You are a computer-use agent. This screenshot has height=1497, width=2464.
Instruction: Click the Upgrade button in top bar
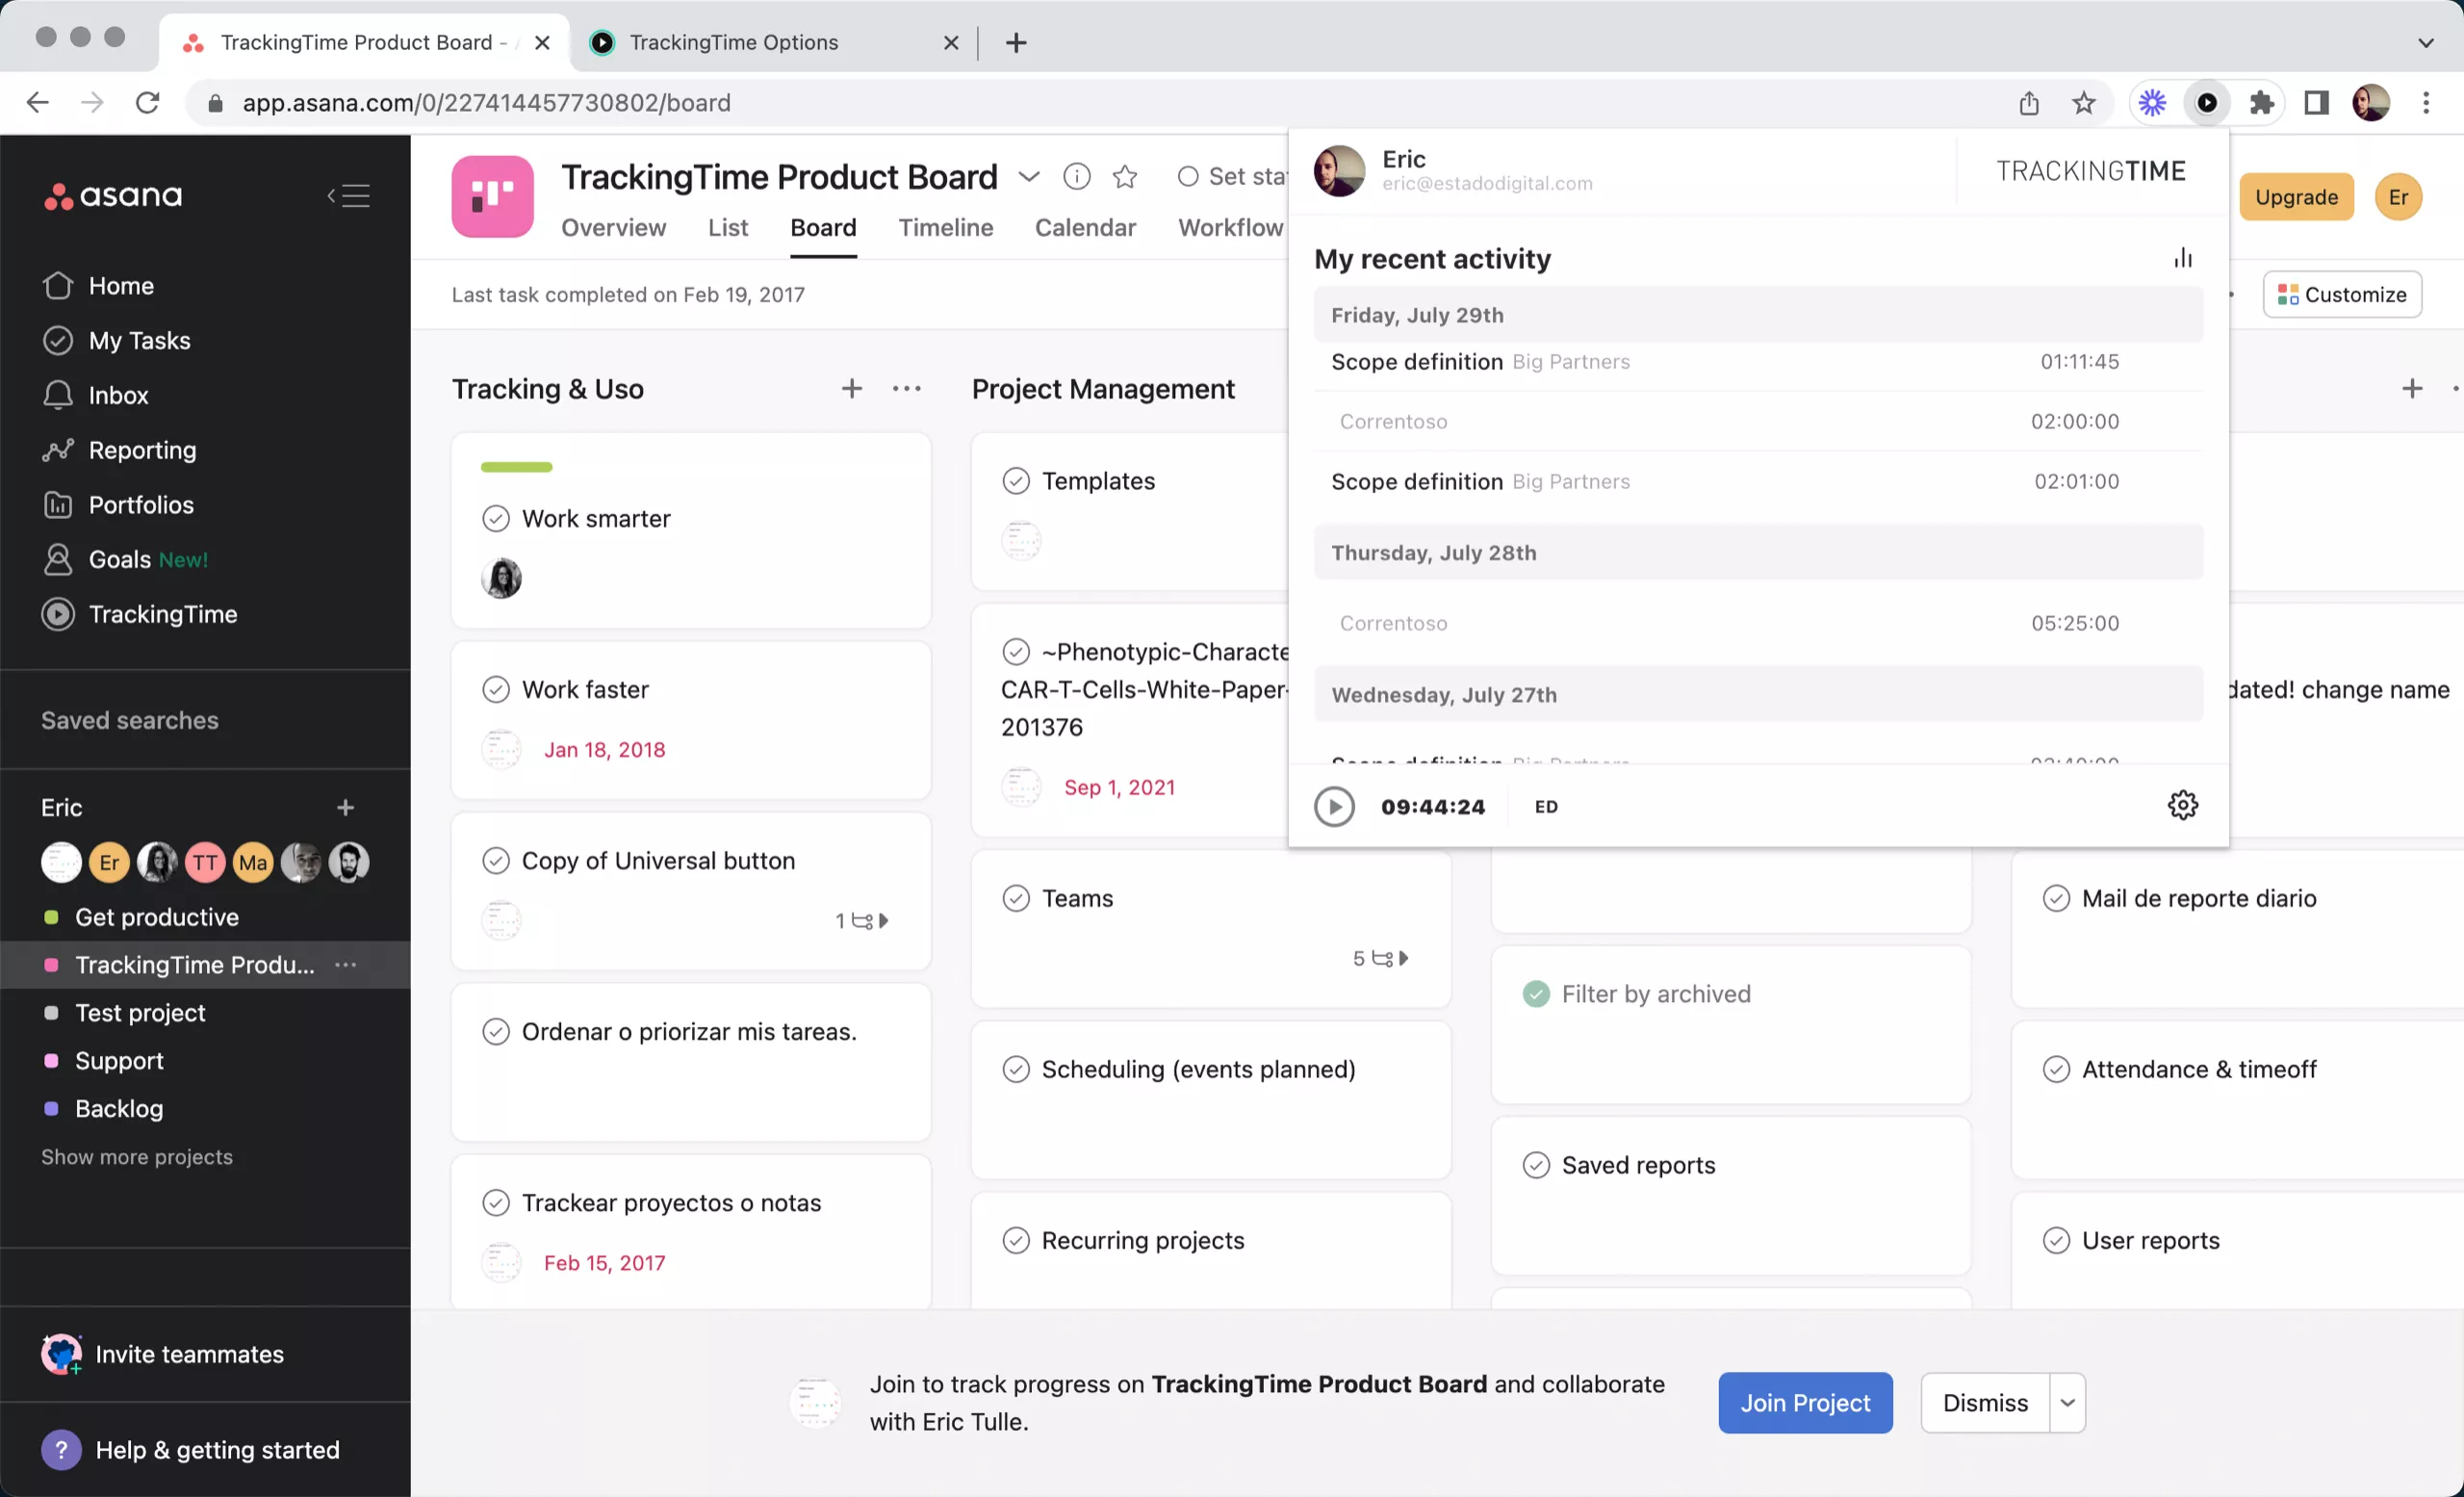pos(2297,195)
